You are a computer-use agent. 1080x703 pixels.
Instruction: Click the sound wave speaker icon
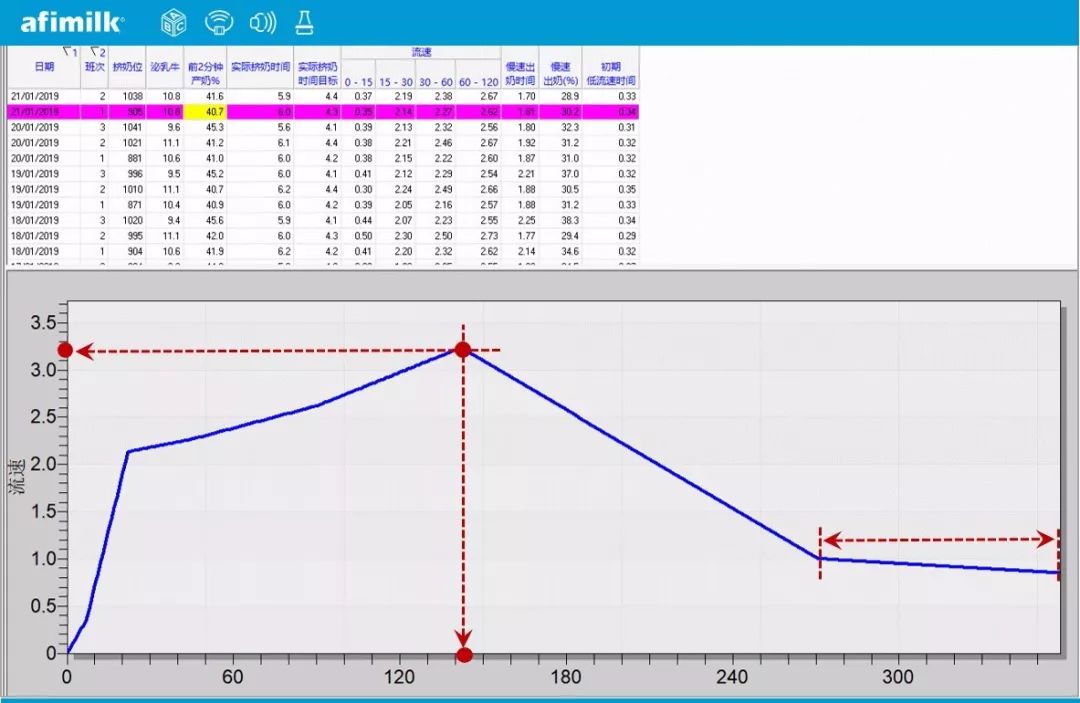tap(262, 22)
